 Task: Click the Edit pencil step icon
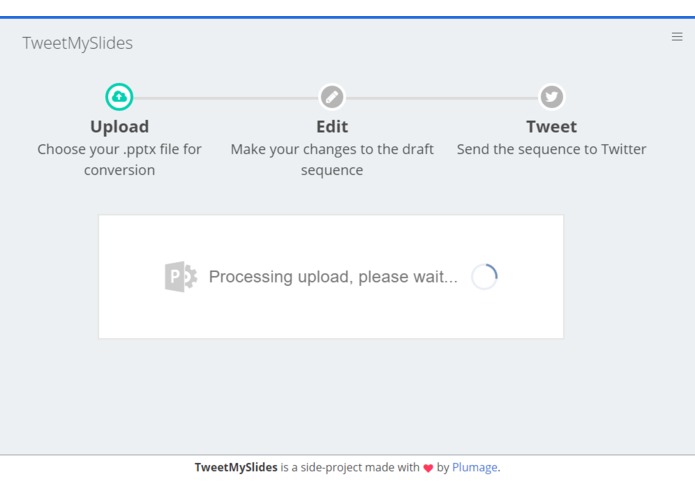332,97
